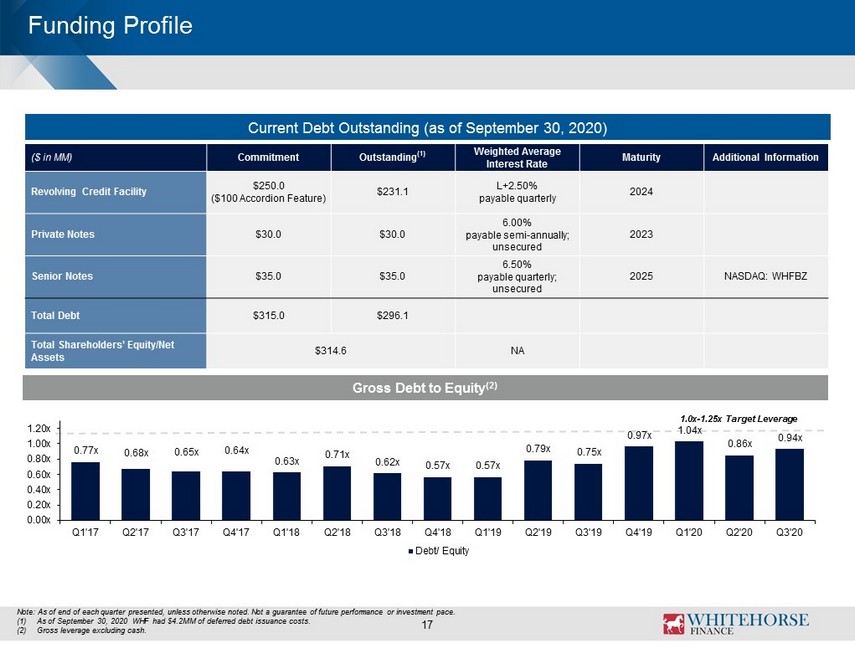Click the 6.50% payable quarterly cell
This screenshot has height=654, width=855.
click(517, 276)
